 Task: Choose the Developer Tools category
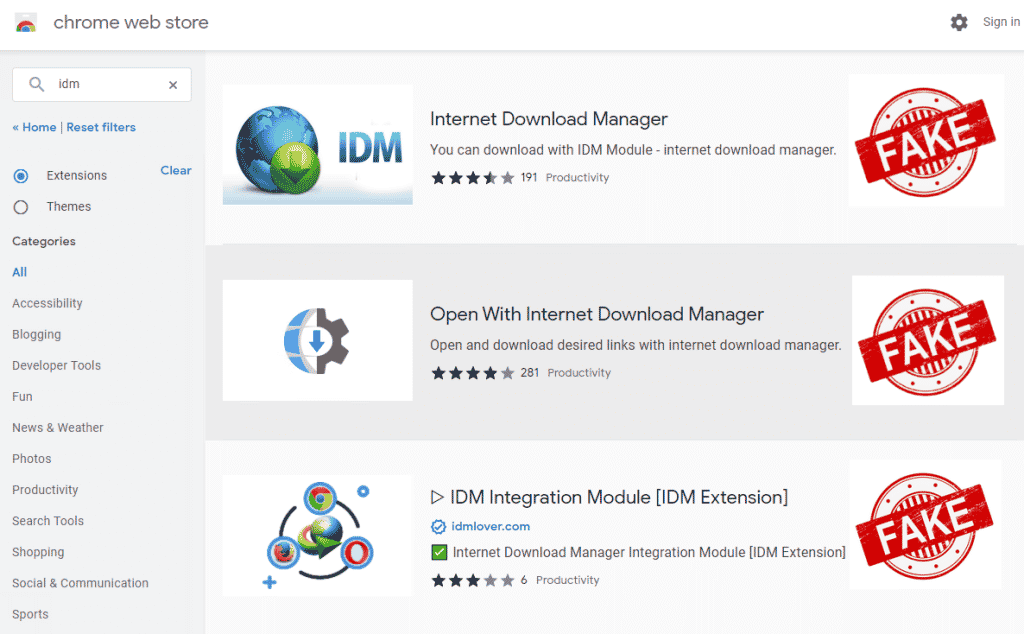point(56,366)
